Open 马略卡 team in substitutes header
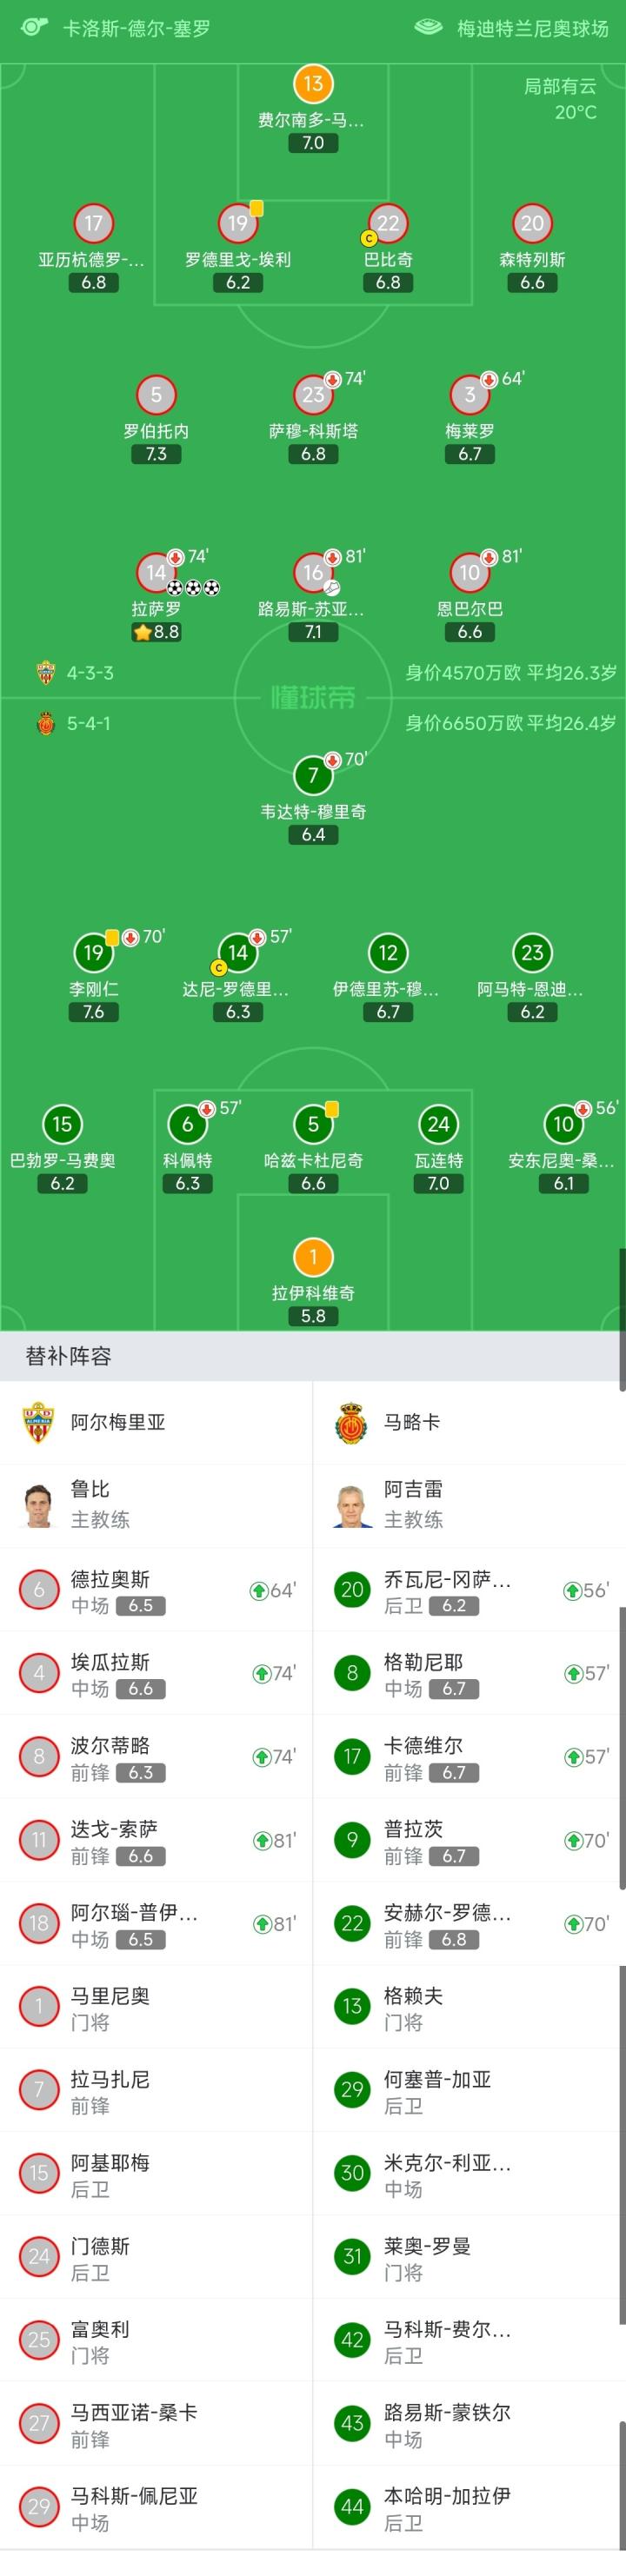The image size is (626, 2576). 411,1422
